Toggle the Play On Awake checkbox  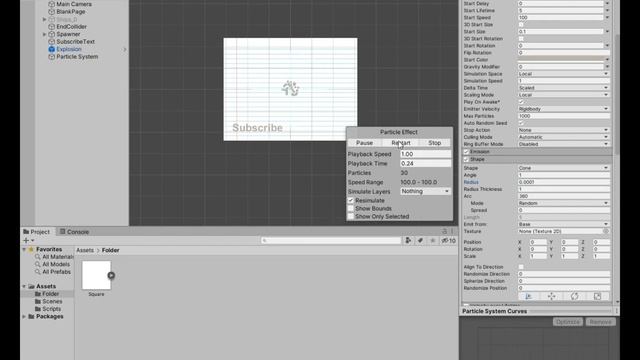tap(521, 102)
